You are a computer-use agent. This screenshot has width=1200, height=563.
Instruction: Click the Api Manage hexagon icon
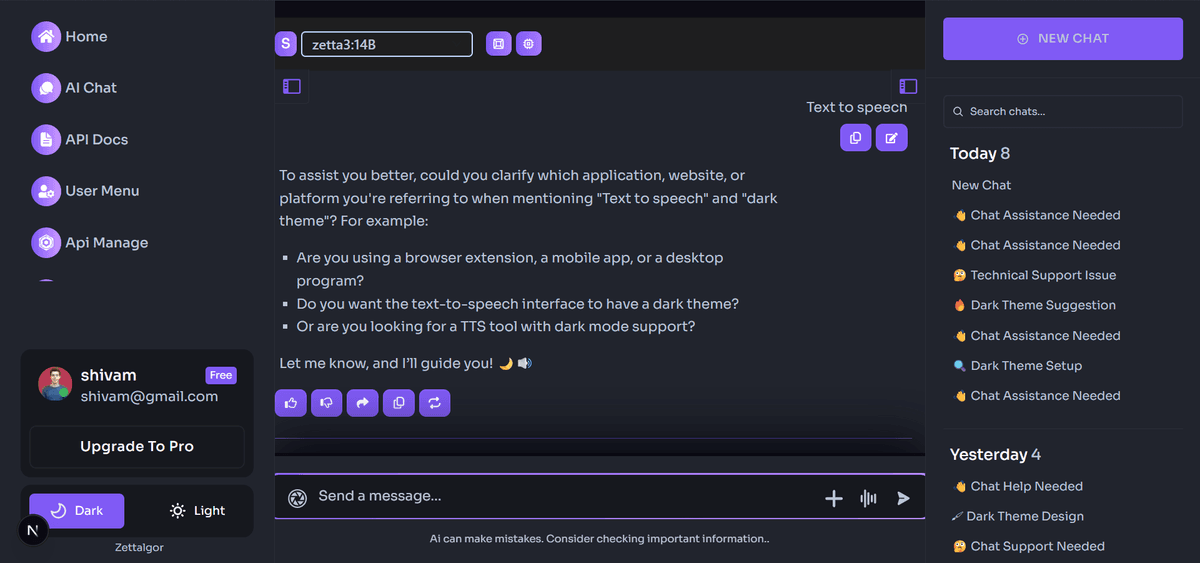[46, 243]
